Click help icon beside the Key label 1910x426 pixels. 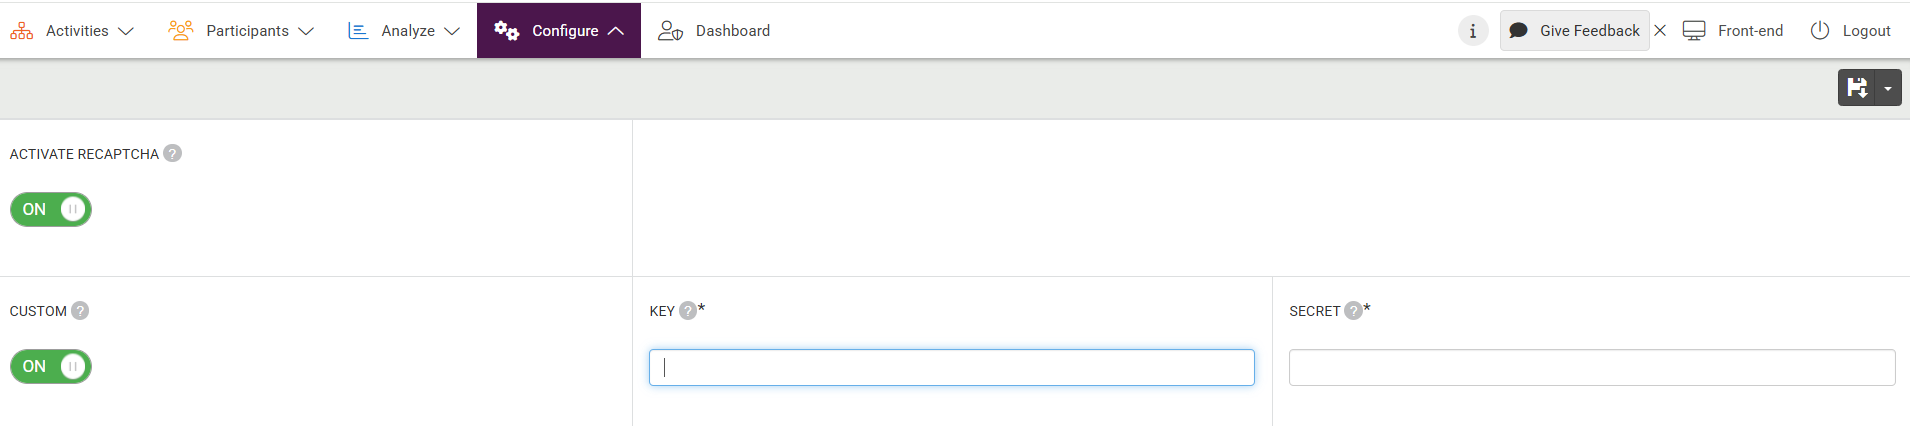688,310
